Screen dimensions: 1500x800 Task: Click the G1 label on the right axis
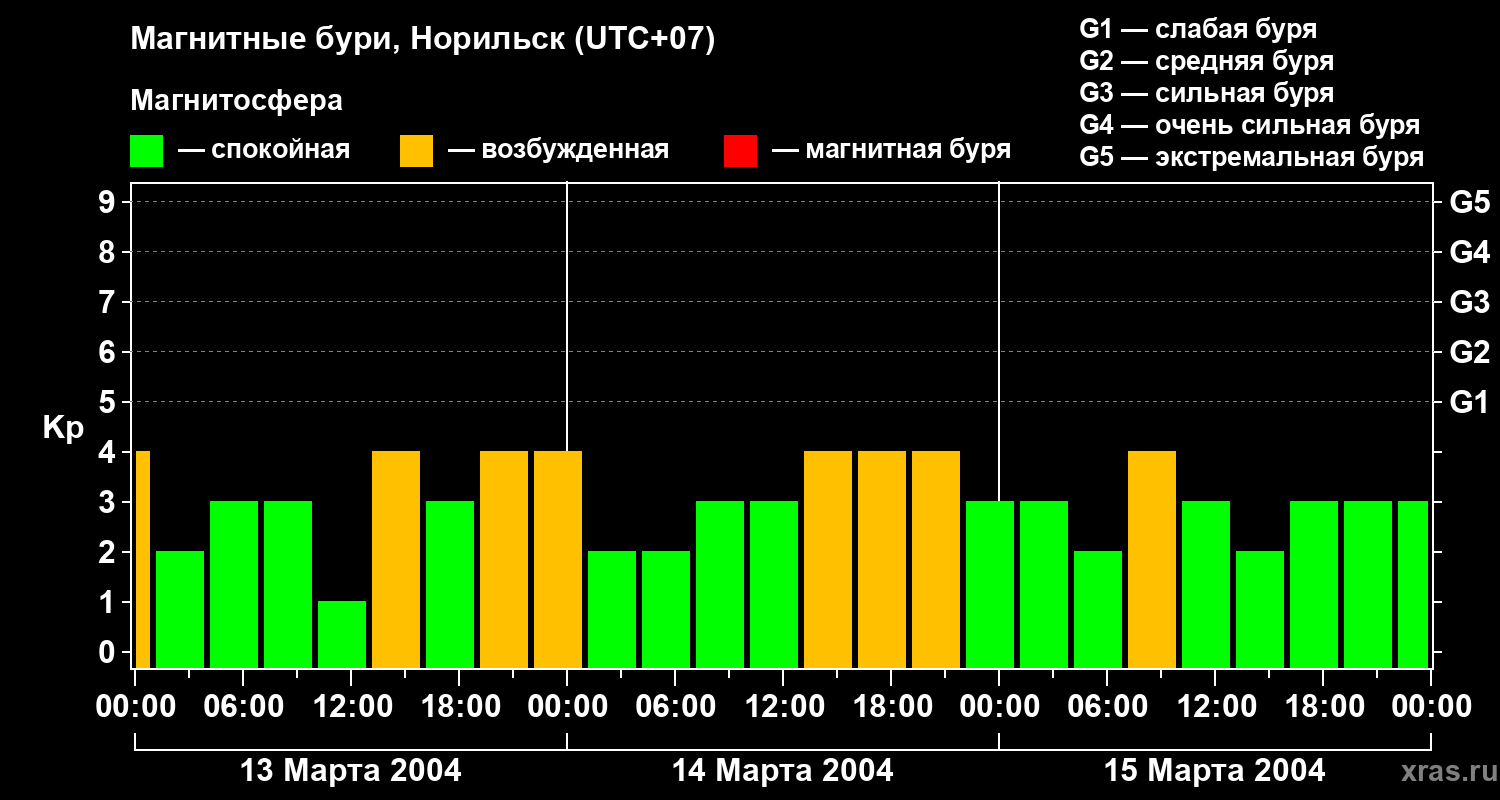1470,402
